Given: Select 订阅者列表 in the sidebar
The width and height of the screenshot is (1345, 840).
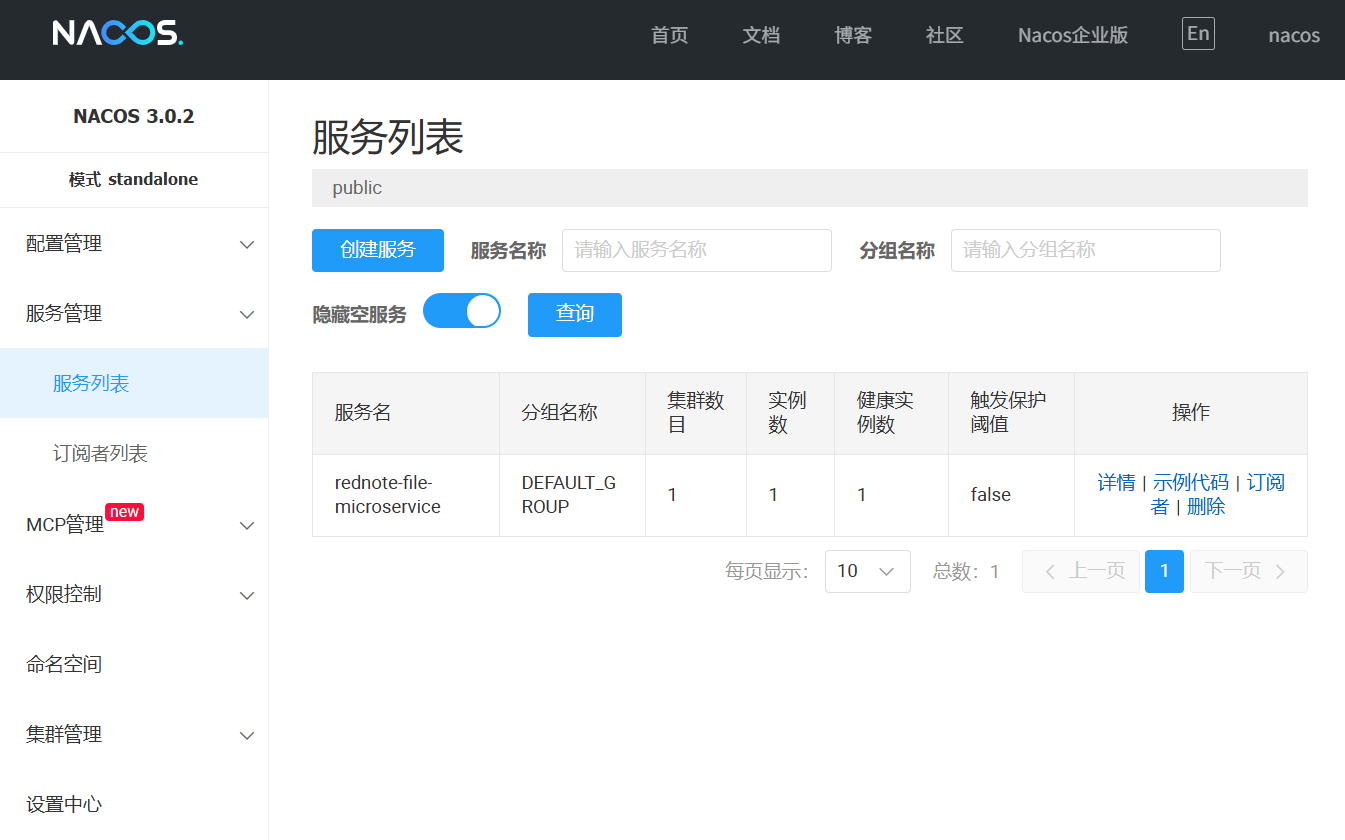Looking at the screenshot, I should pyautogui.click(x=134, y=453).
